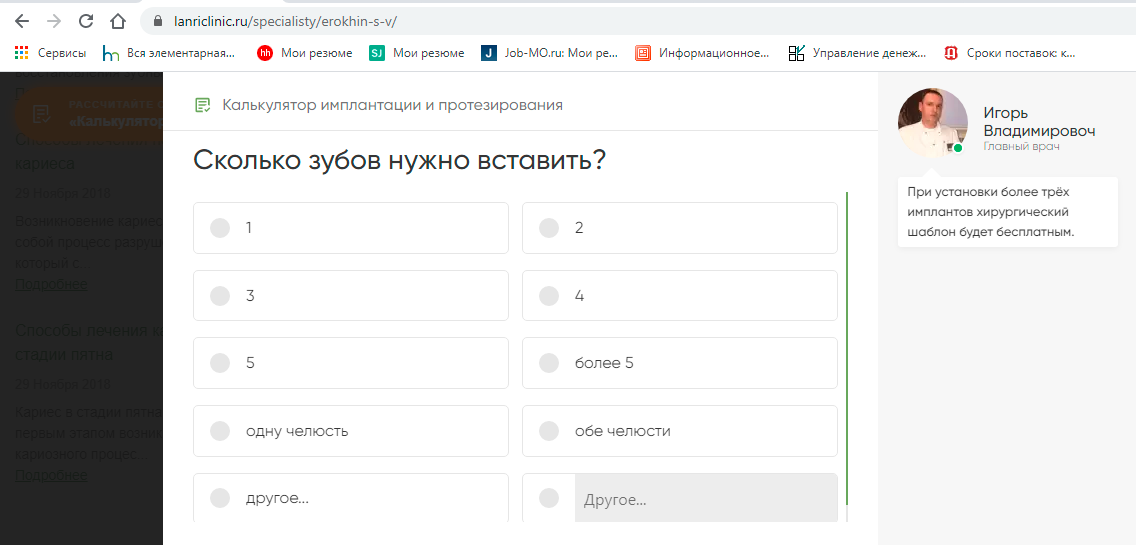Viewport: 1136px width, 545px height.
Task: Open the hh Мои резюме bookmark
Action: tap(305, 53)
